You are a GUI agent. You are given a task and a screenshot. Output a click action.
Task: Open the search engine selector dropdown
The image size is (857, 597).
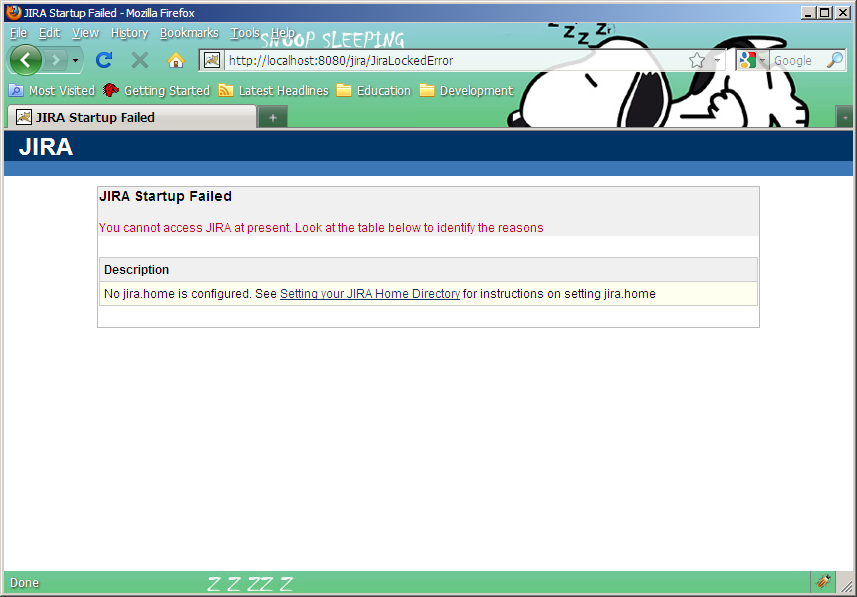point(753,60)
